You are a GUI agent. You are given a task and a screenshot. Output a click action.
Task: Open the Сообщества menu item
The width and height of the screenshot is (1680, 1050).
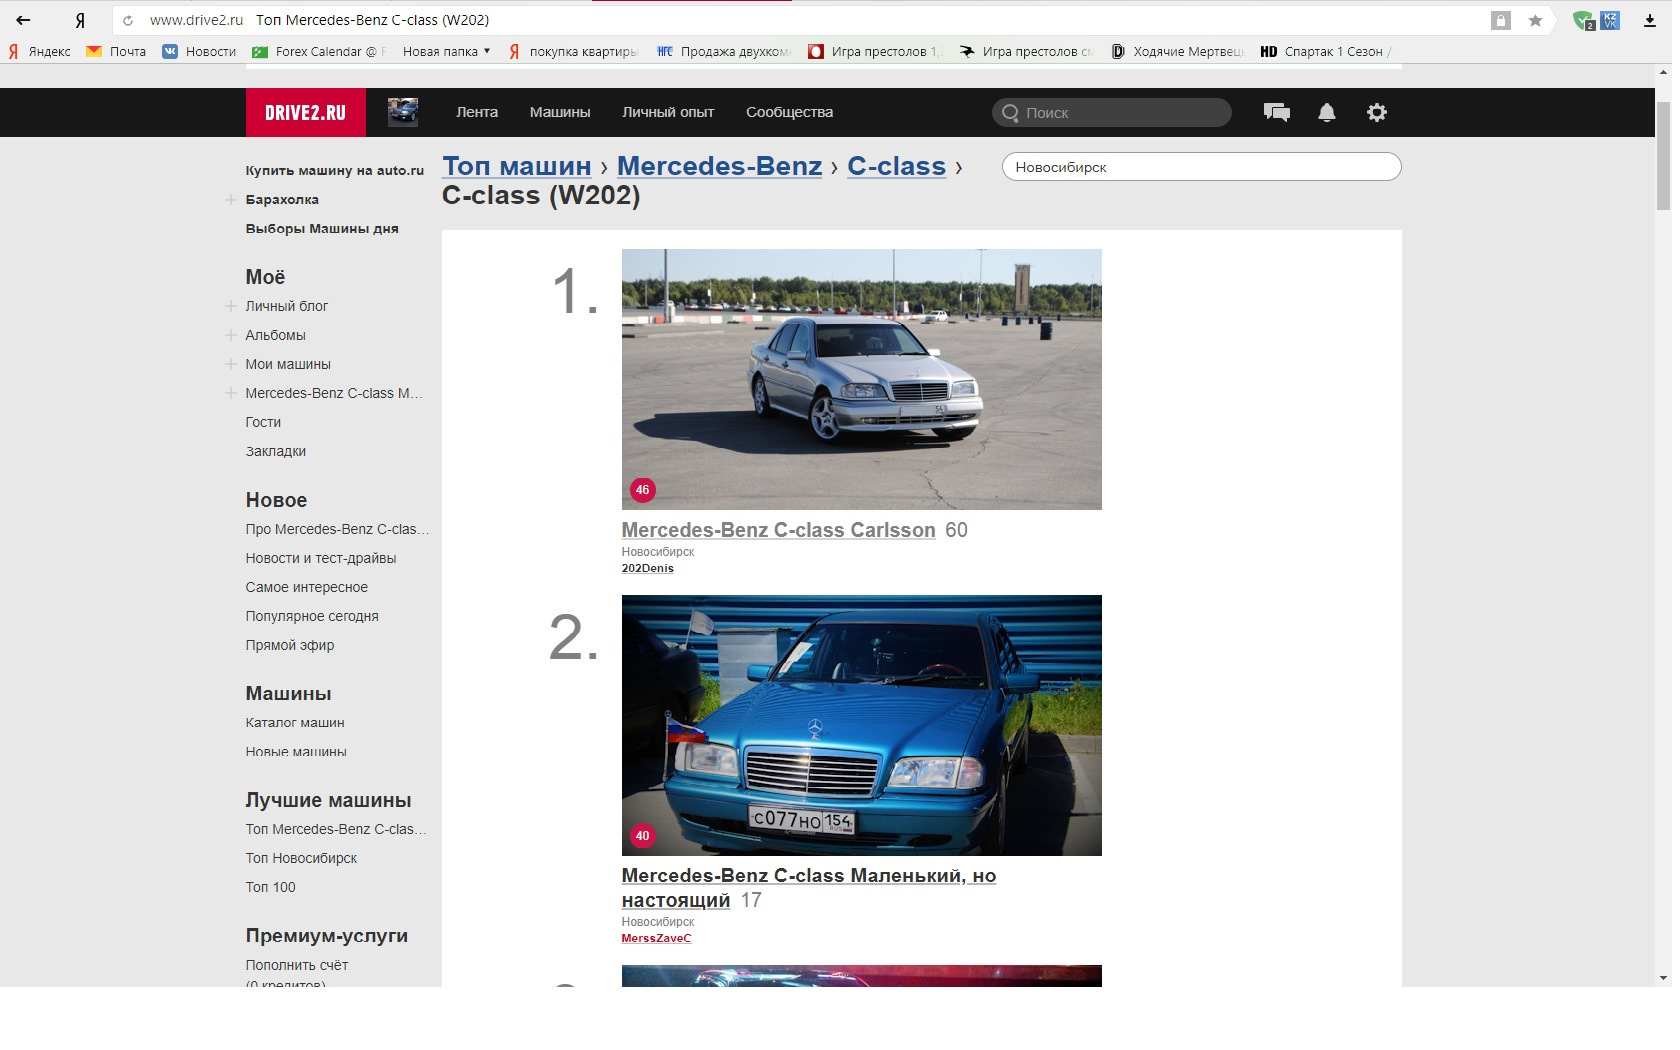(789, 112)
